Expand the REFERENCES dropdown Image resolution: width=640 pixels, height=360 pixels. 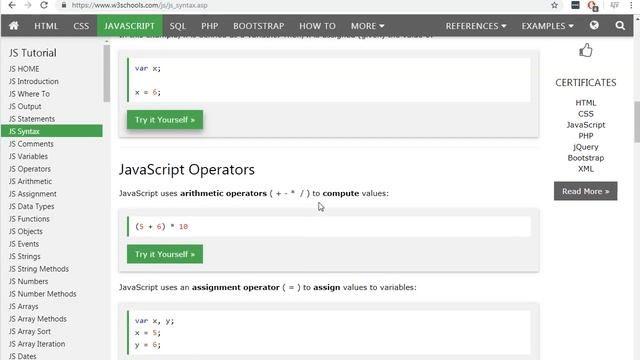point(476,26)
